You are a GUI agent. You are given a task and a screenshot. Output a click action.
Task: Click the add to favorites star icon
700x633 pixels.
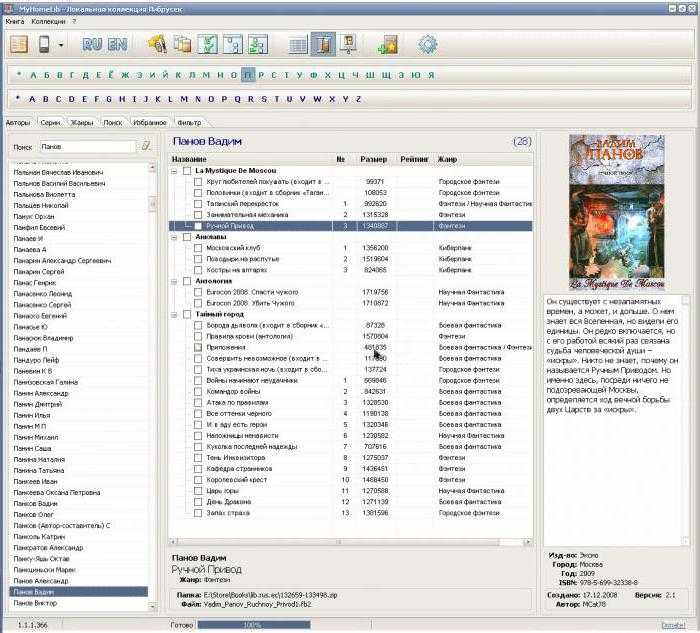coord(388,45)
